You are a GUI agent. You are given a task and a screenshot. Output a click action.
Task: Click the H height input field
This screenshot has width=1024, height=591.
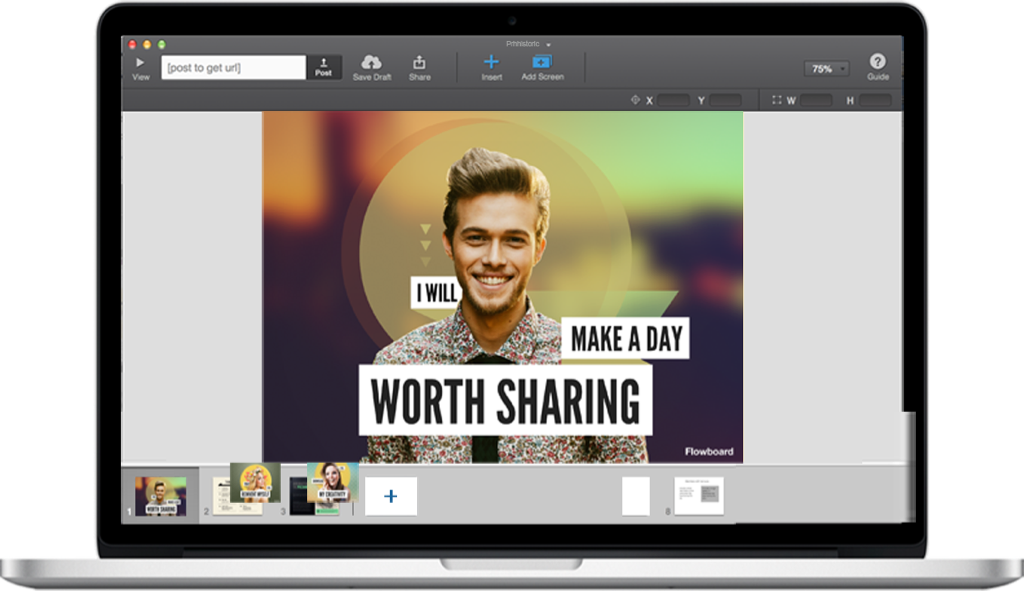[x=874, y=100]
